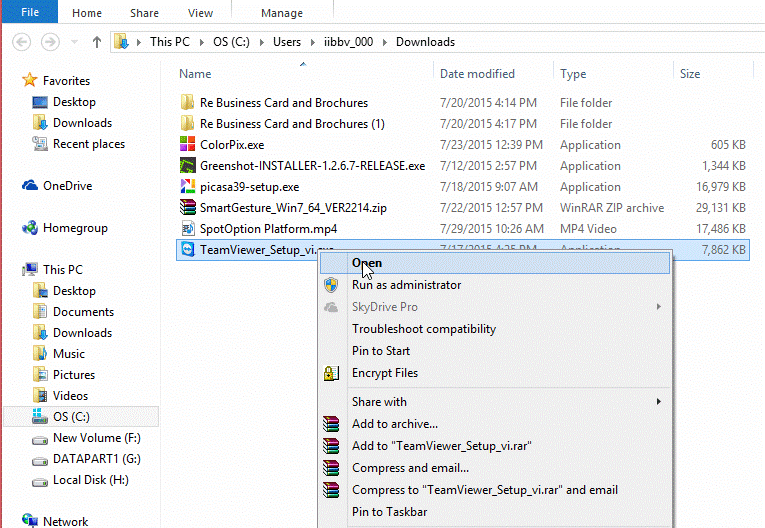The height and width of the screenshot is (528, 765).
Task: Select Troubleshoot compatibility menu entry
Action: 423,329
